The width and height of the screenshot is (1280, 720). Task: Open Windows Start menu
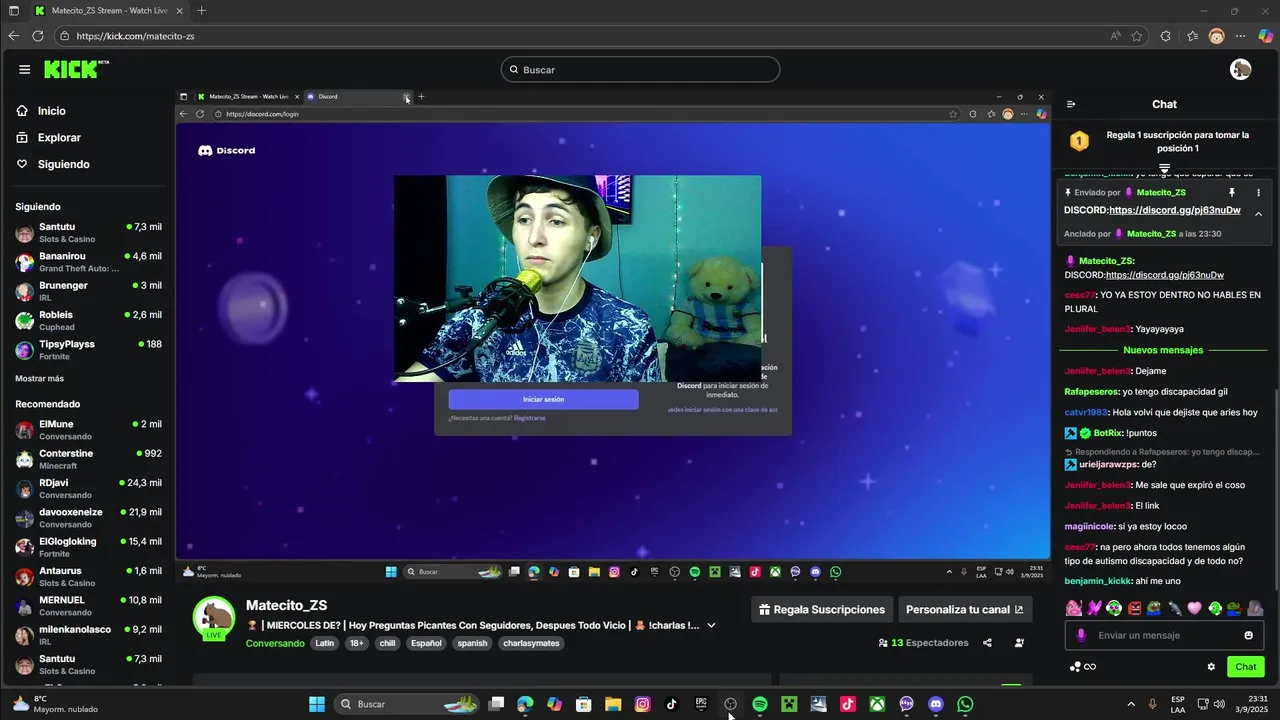click(x=317, y=704)
